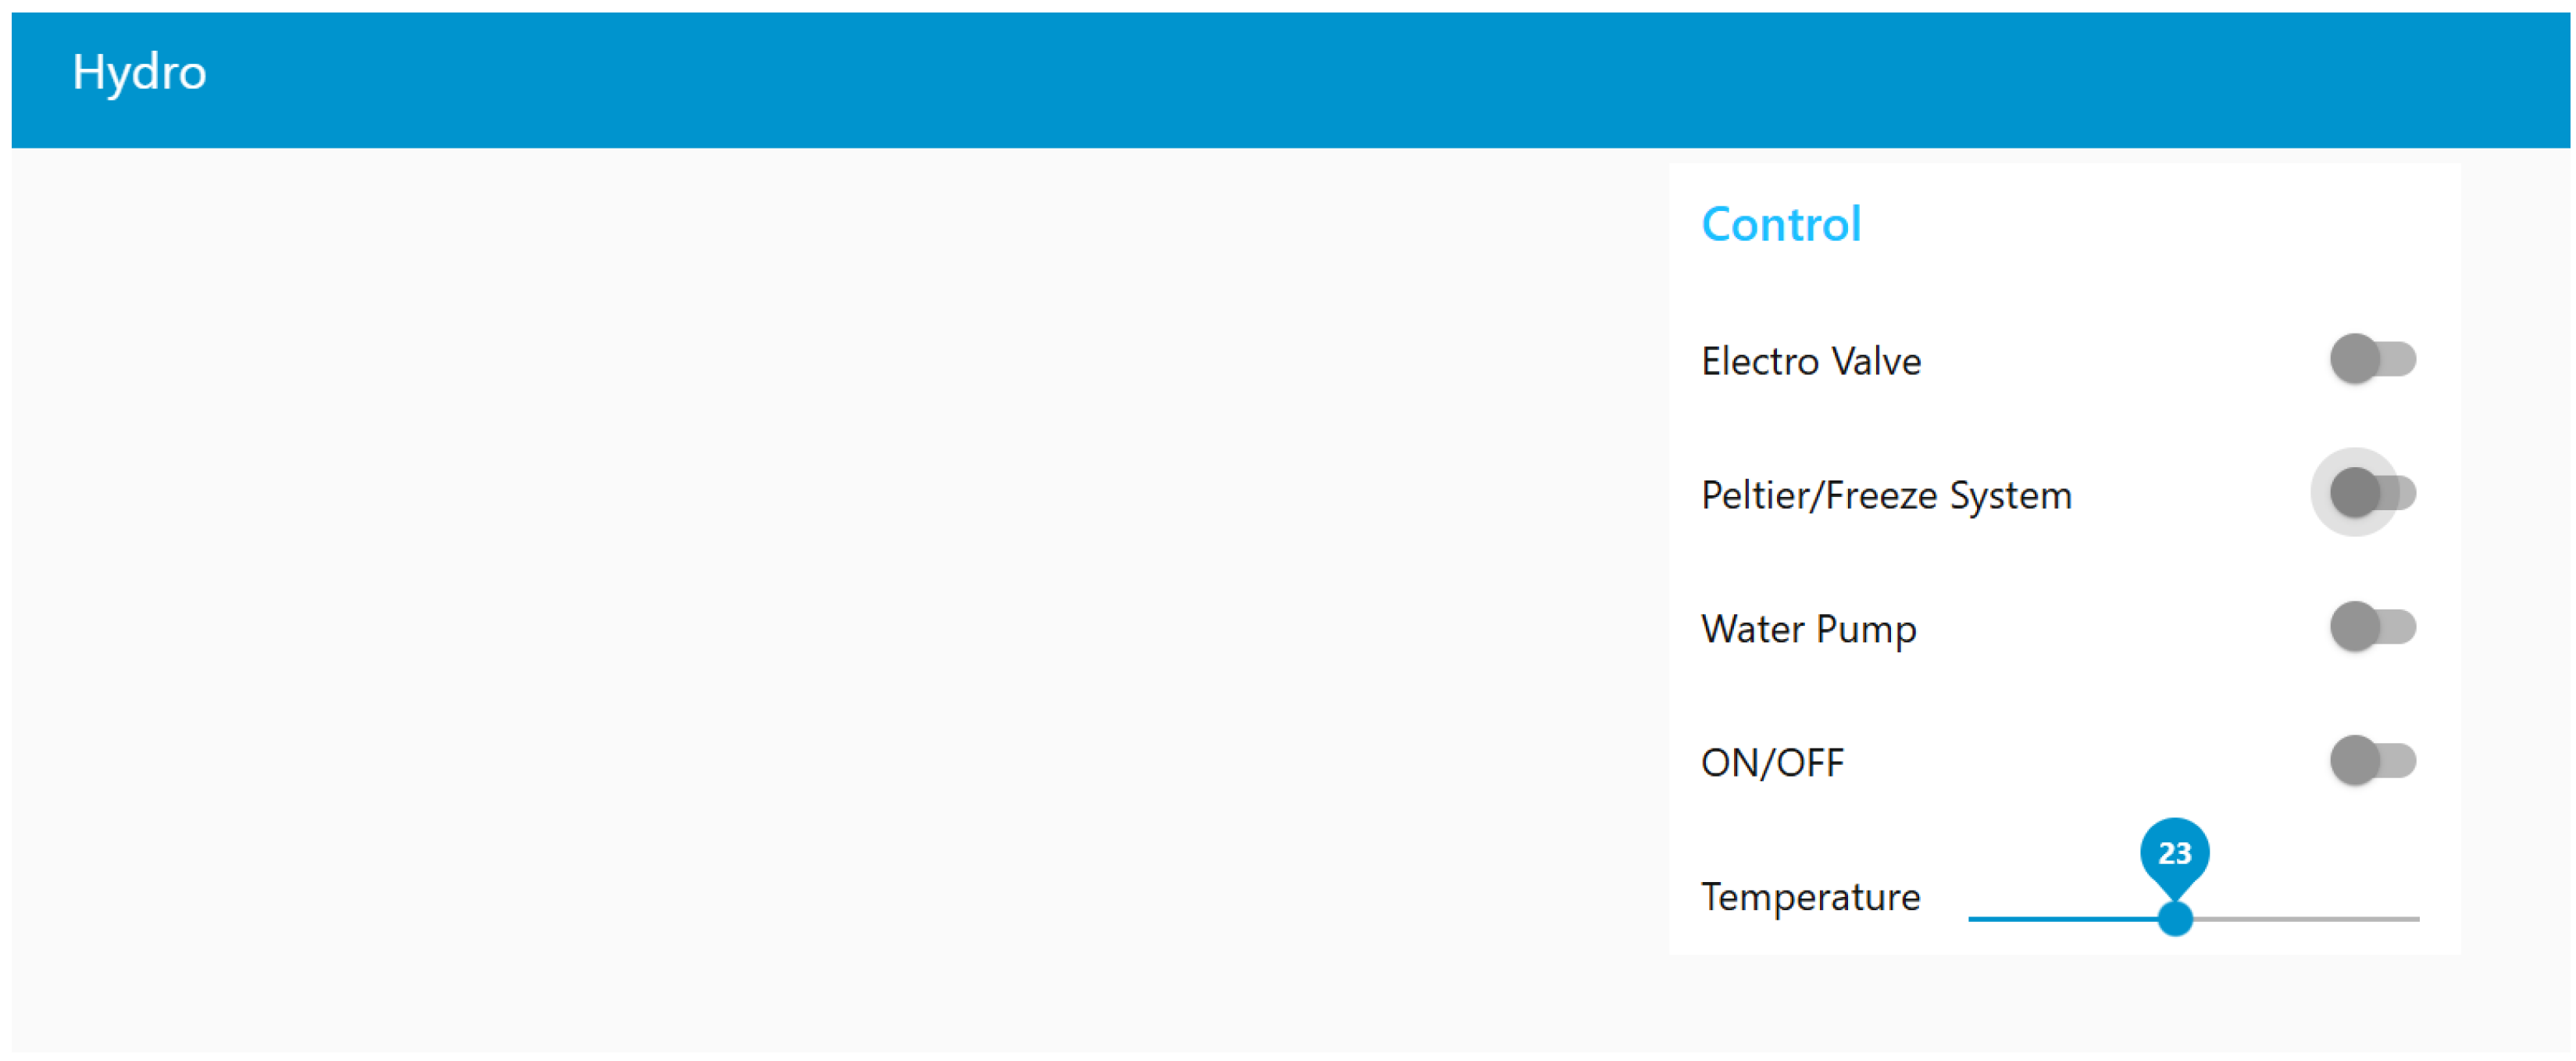Click the gray track of Electro Valve switch
The image size is (2576, 1061).
pyautogui.click(x=2400, y=359)
